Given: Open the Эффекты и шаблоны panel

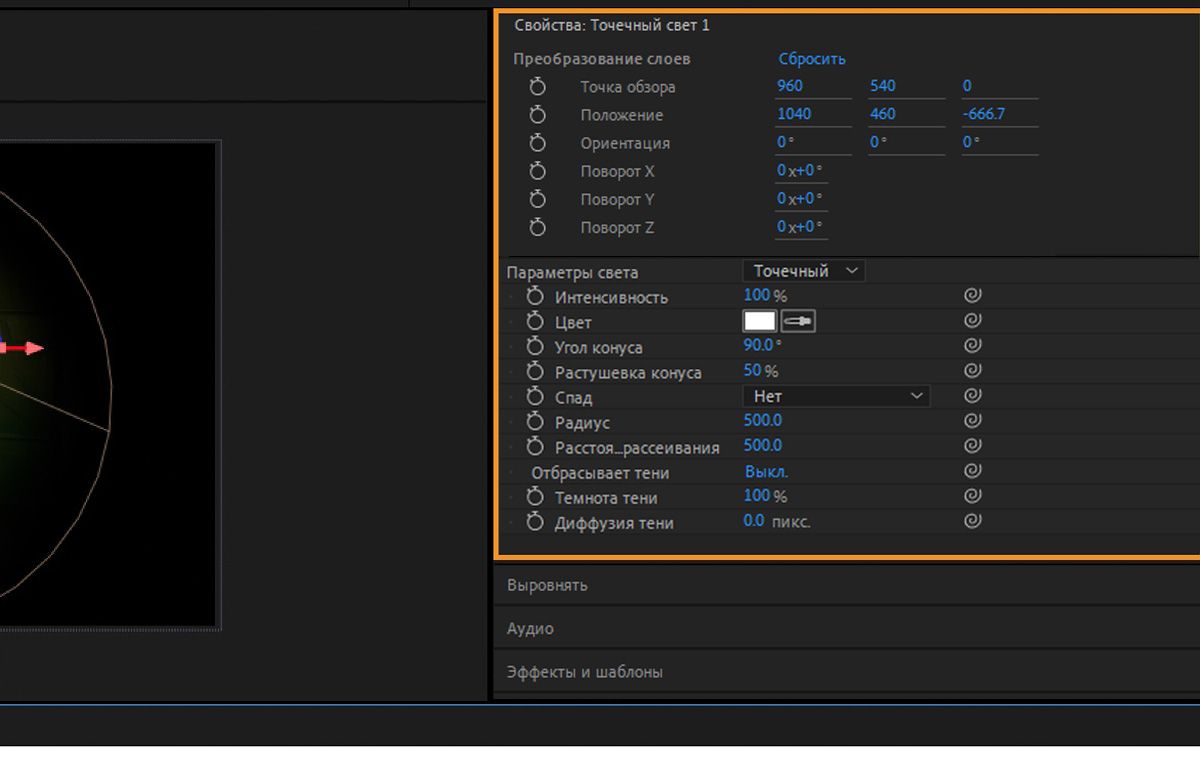Looking at the screenshot, I should (584, 672).
